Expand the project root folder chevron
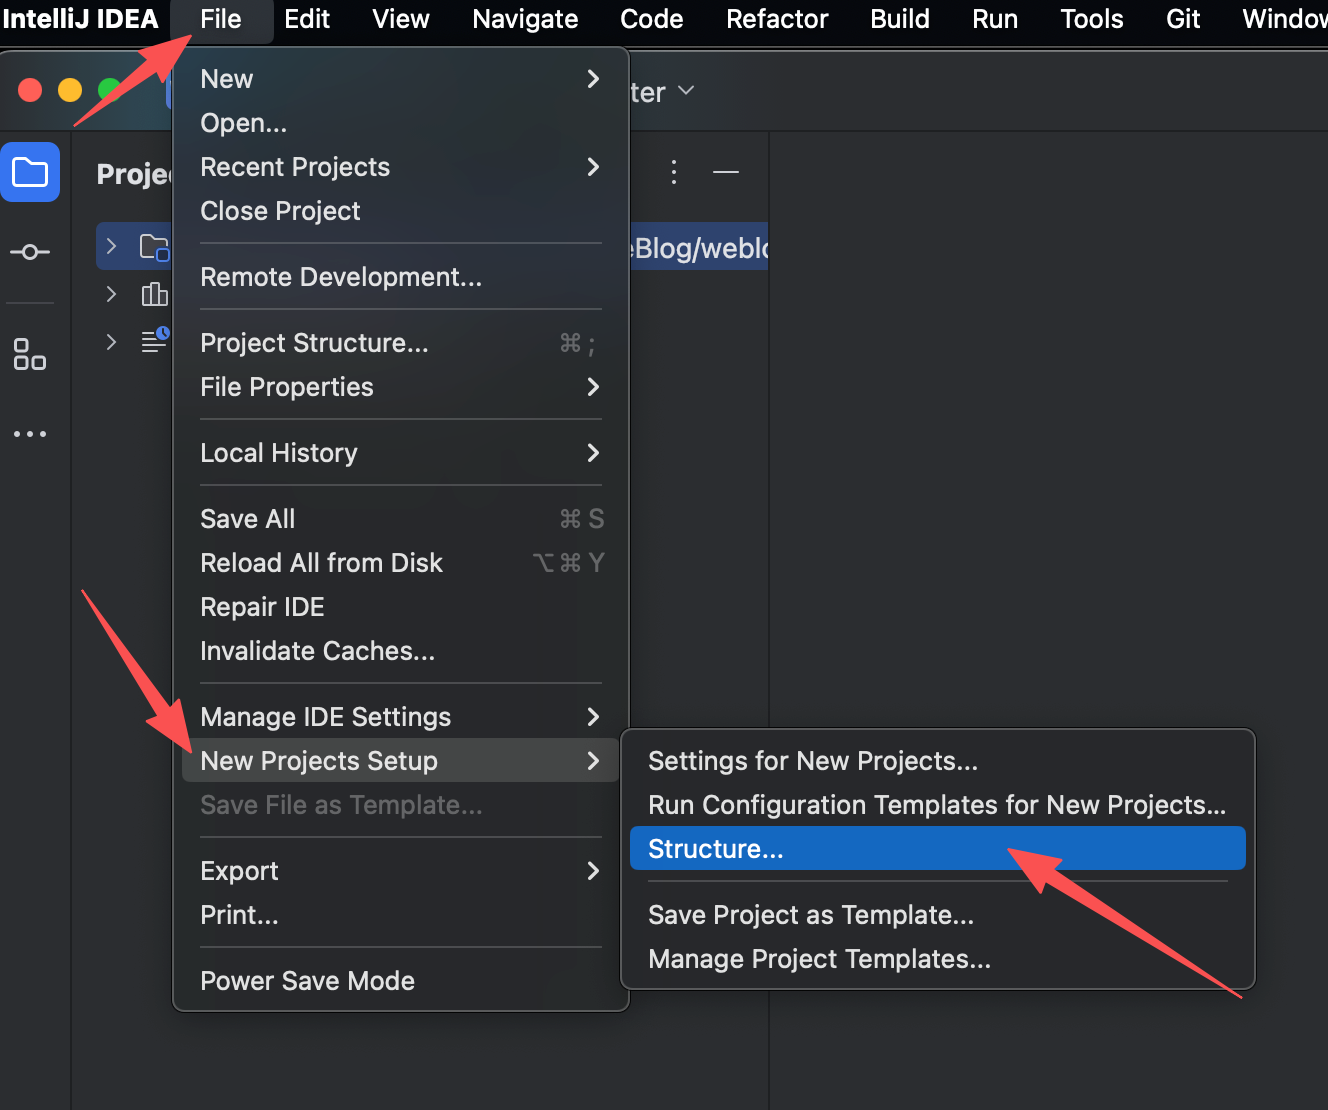The height and width of the screenshot is (1110, 1328). click(112, 246)
